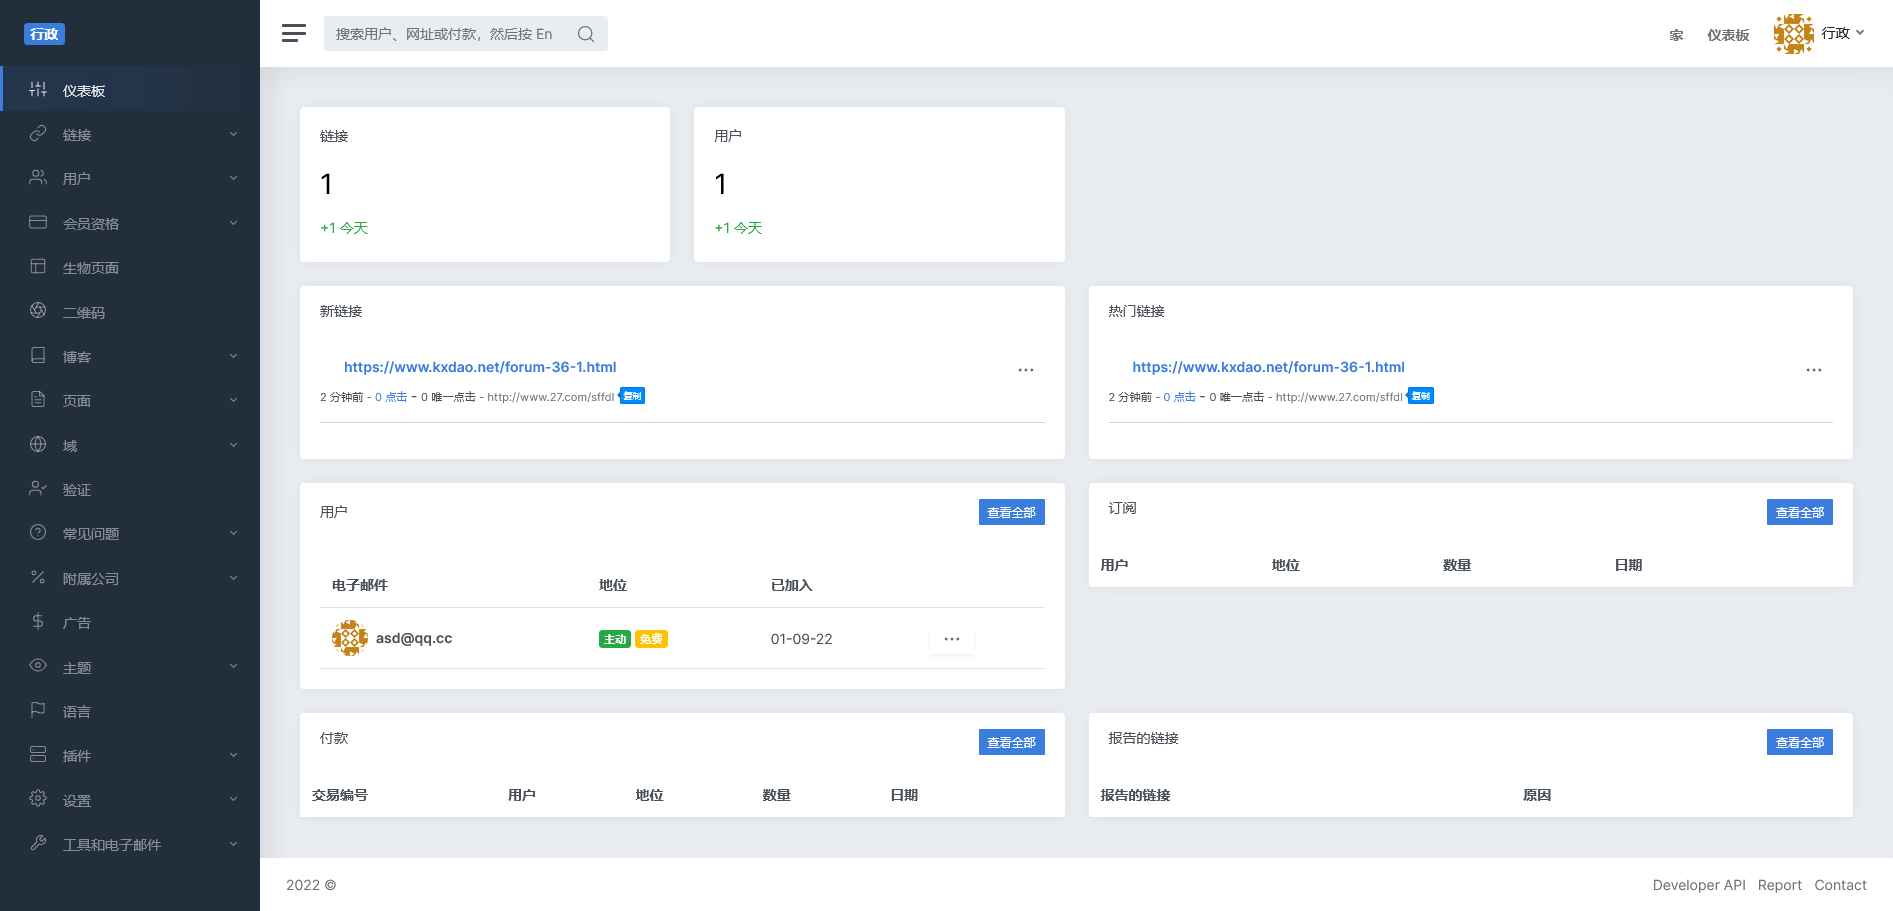
Task: Open three-dot options for the 新链接 entry
Action: pos(1025,370)
